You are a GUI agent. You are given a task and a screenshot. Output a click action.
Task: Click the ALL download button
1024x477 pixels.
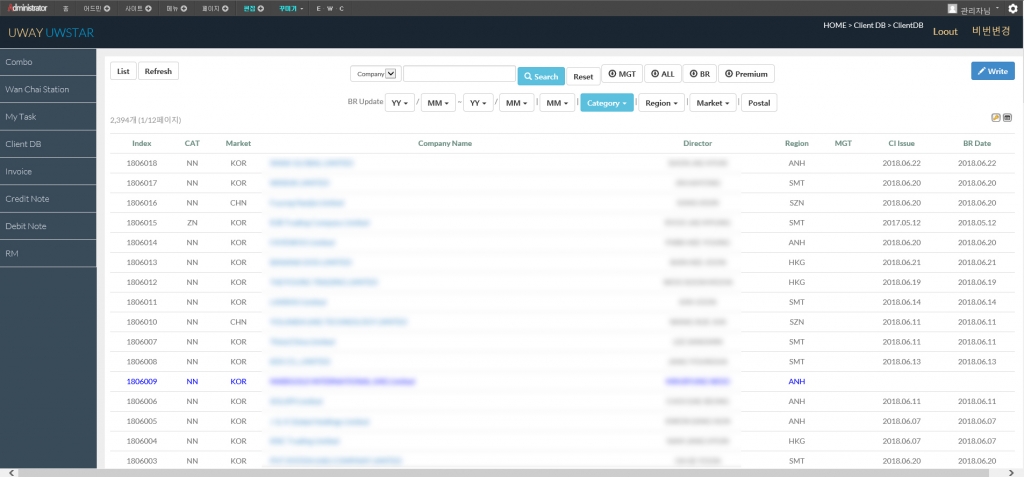point(663,74)
